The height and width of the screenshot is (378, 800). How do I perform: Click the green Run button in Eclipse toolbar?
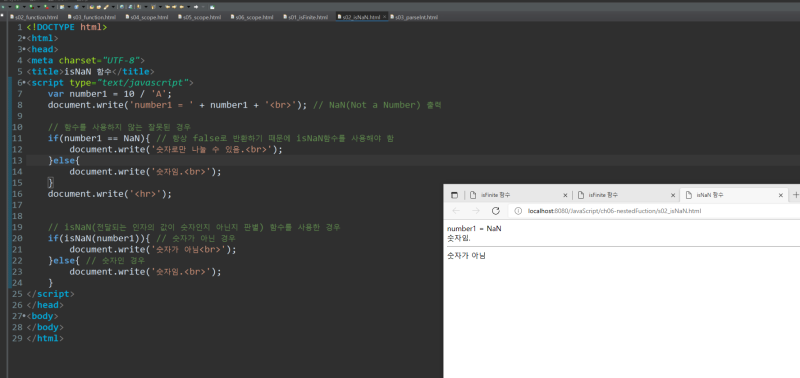(x=17, y=7)
